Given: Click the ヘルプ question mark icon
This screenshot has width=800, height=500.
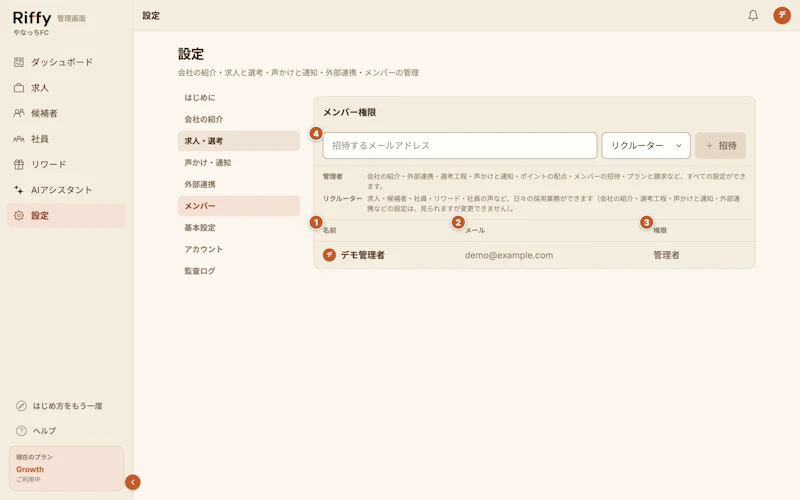Looking at the screenshot, I should point(21,431).
